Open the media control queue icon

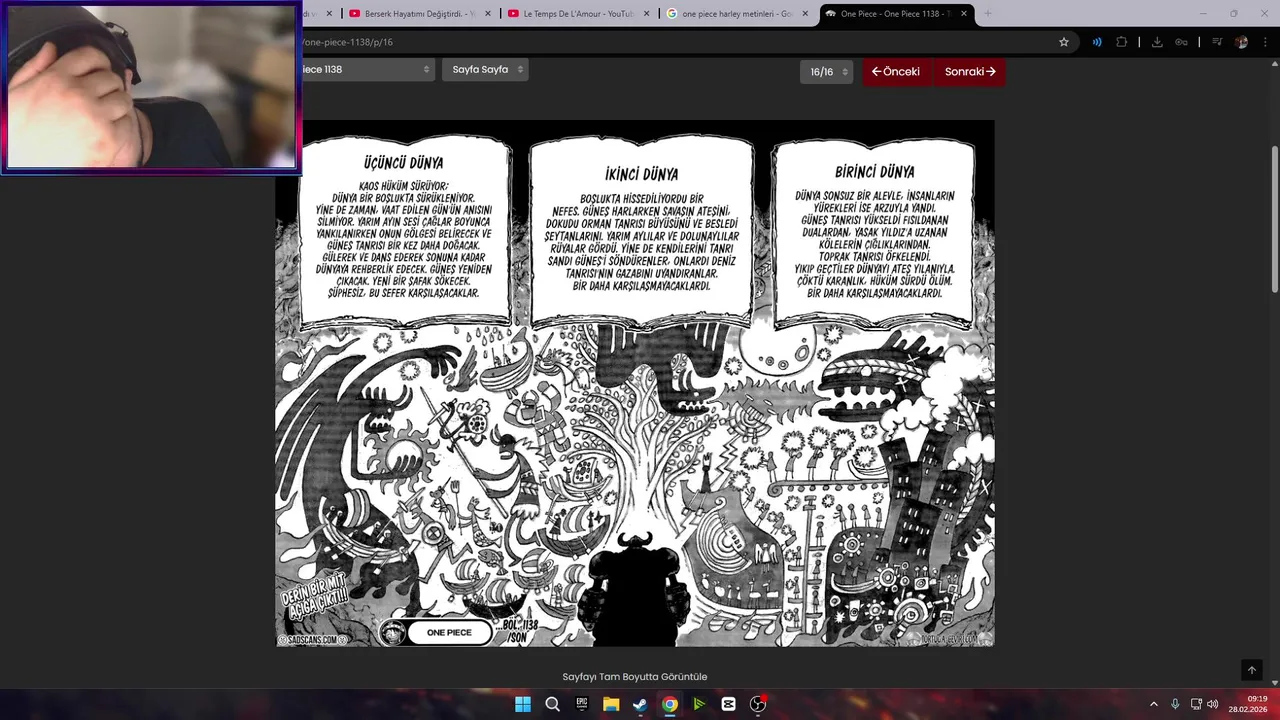tap(1217, 42)
